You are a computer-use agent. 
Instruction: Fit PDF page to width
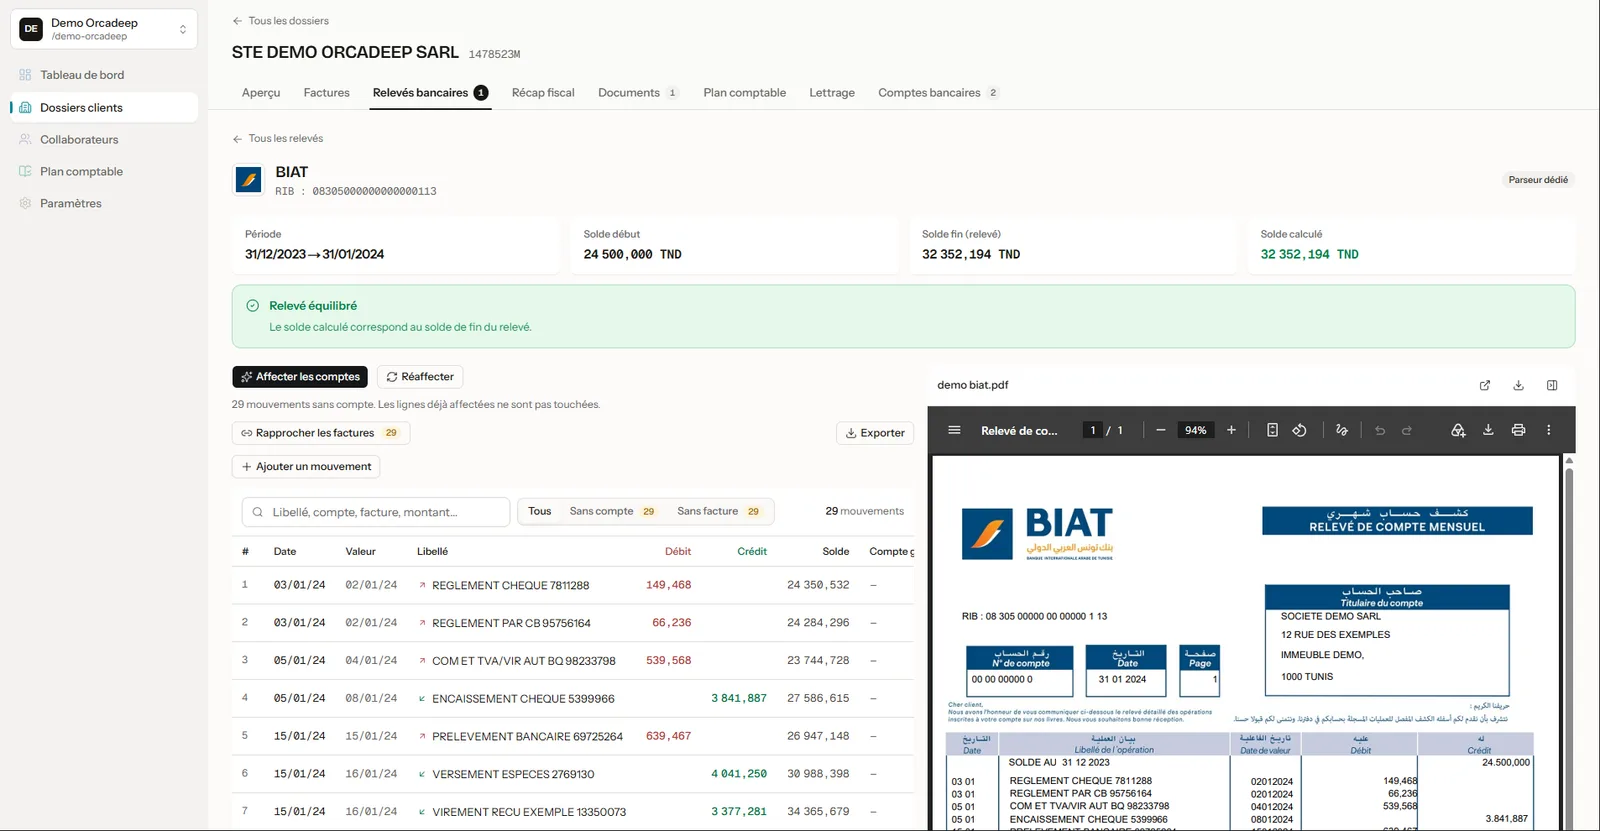click(x=1272, y=430)
